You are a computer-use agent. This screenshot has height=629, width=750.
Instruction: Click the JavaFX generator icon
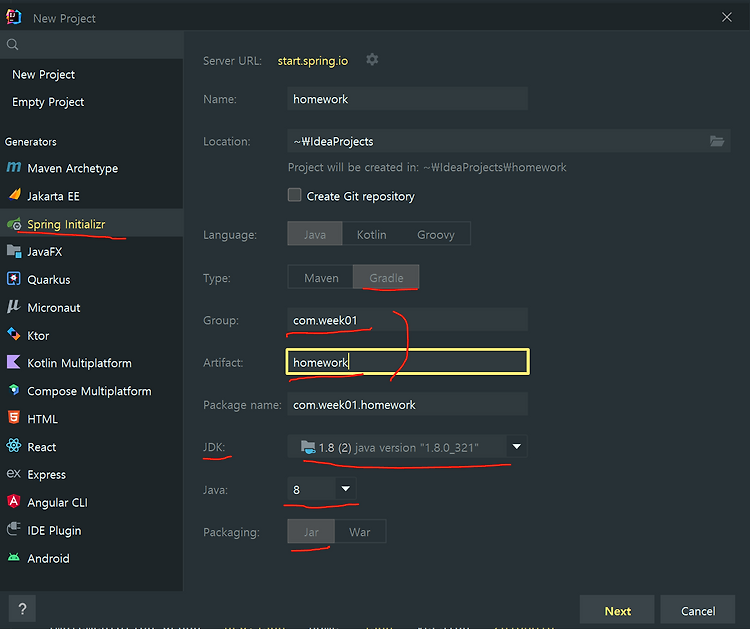tap(14, 251)
